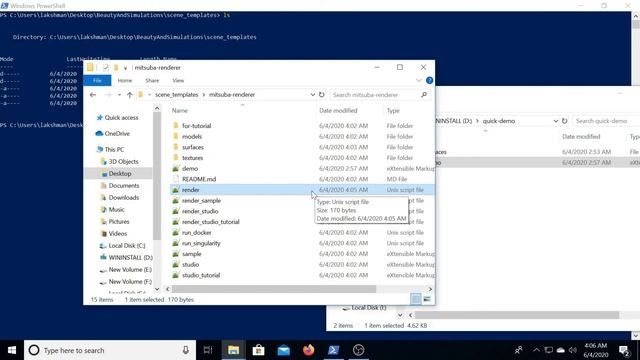Switch to details view layout icon
The width and height of the screenshot is (640, 360).
pos(416,299)
